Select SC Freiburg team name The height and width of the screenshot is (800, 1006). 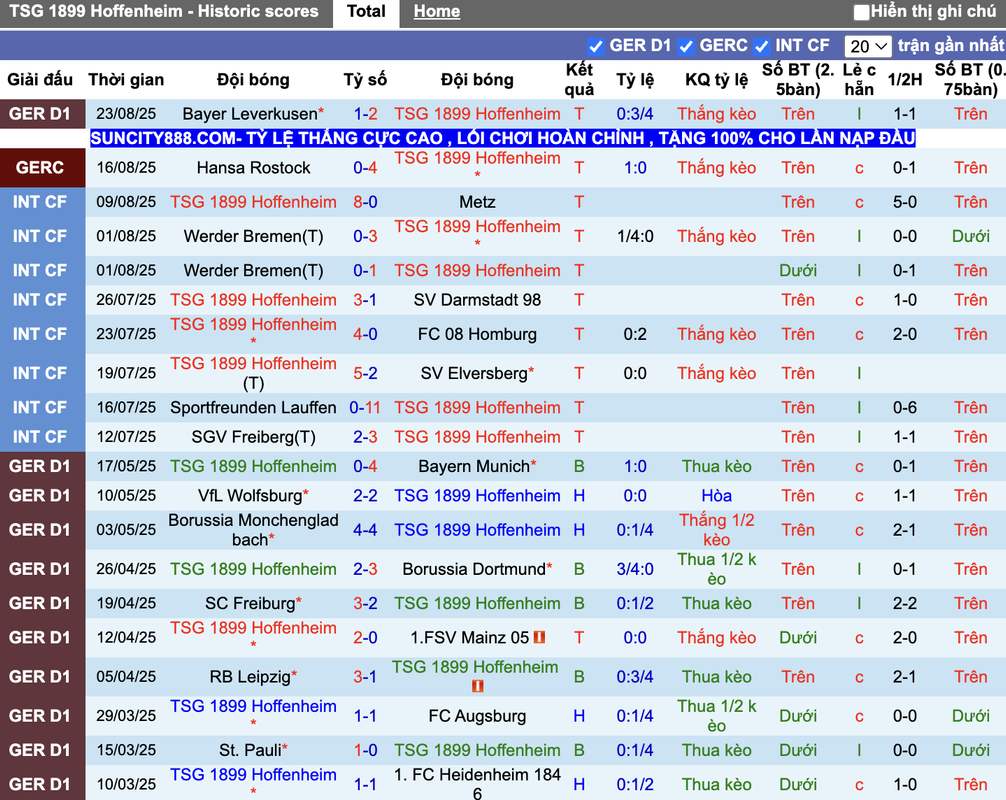tap(250, 604)
